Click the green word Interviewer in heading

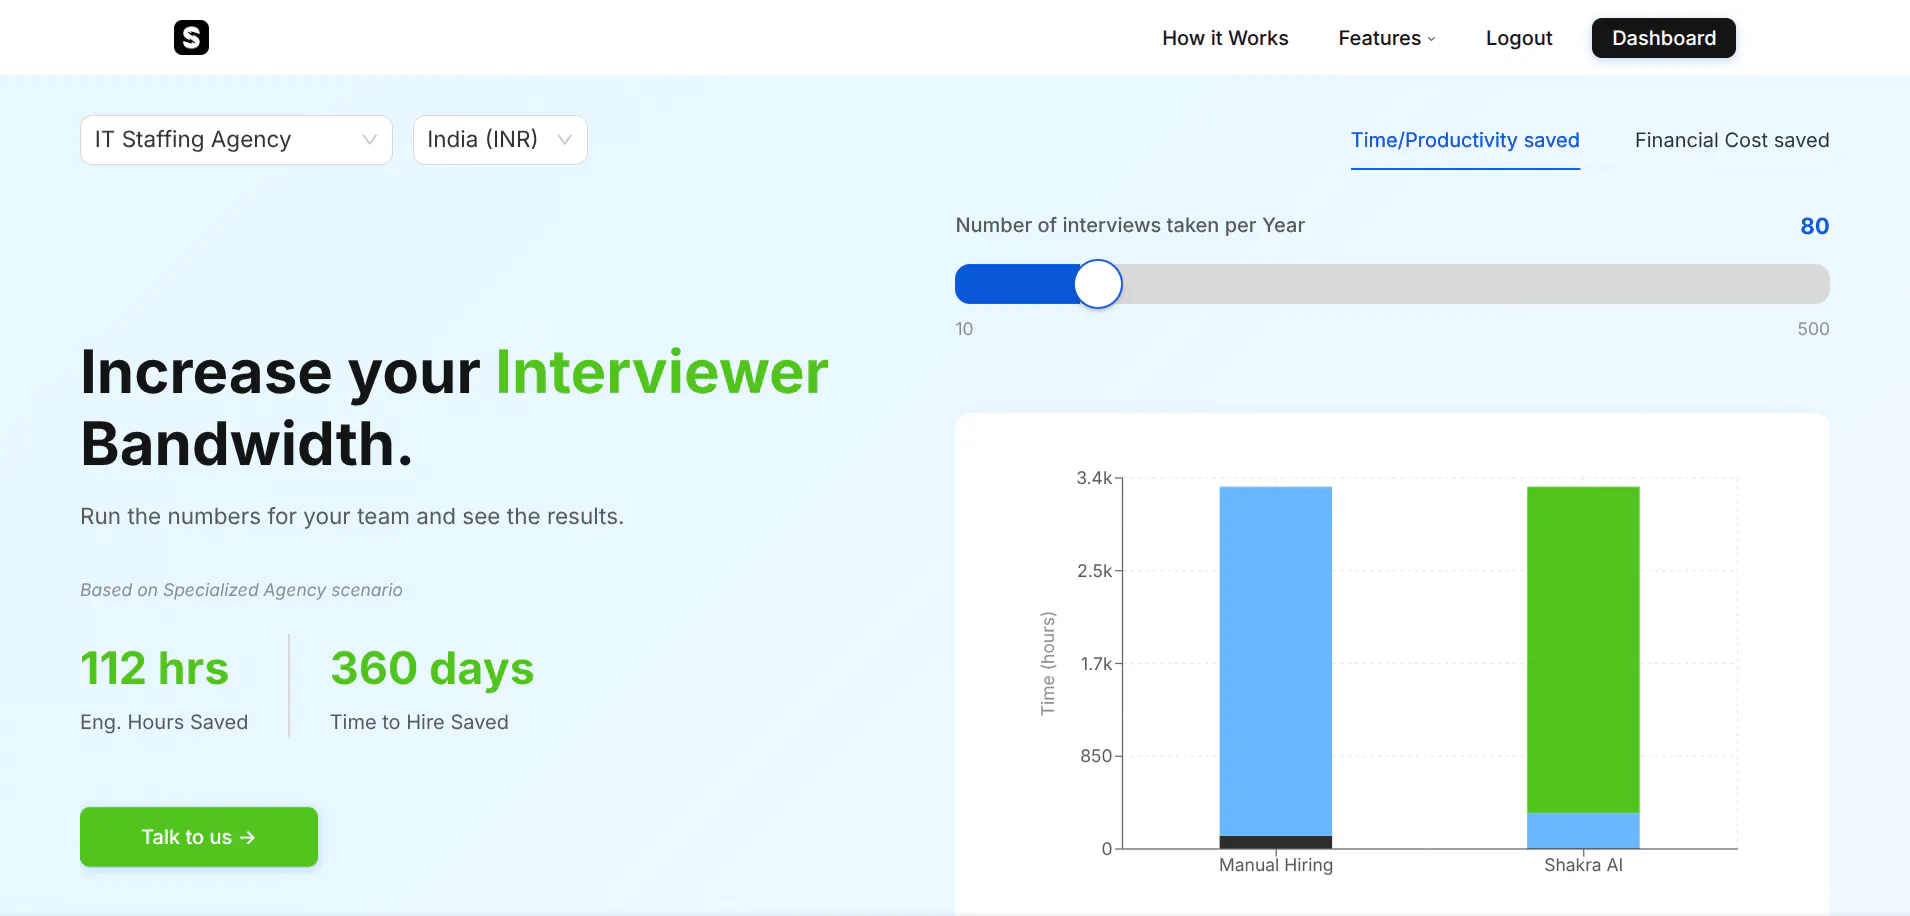662,372
